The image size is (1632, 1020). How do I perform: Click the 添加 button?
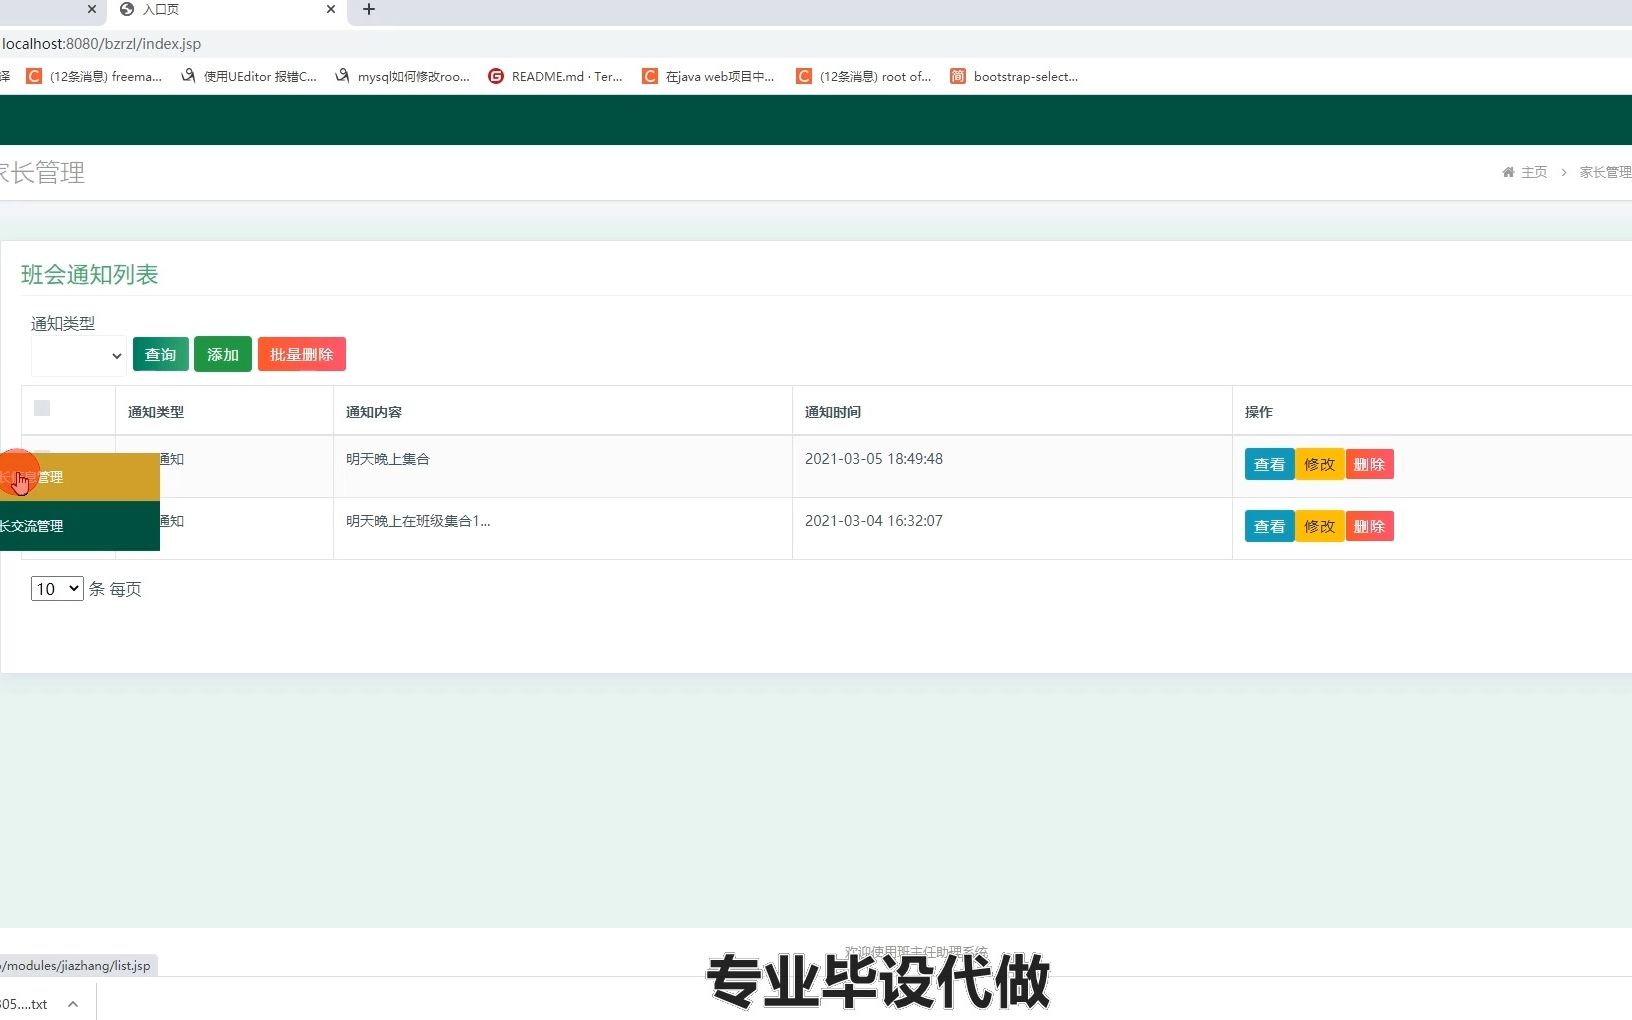(x=222, y=354)
